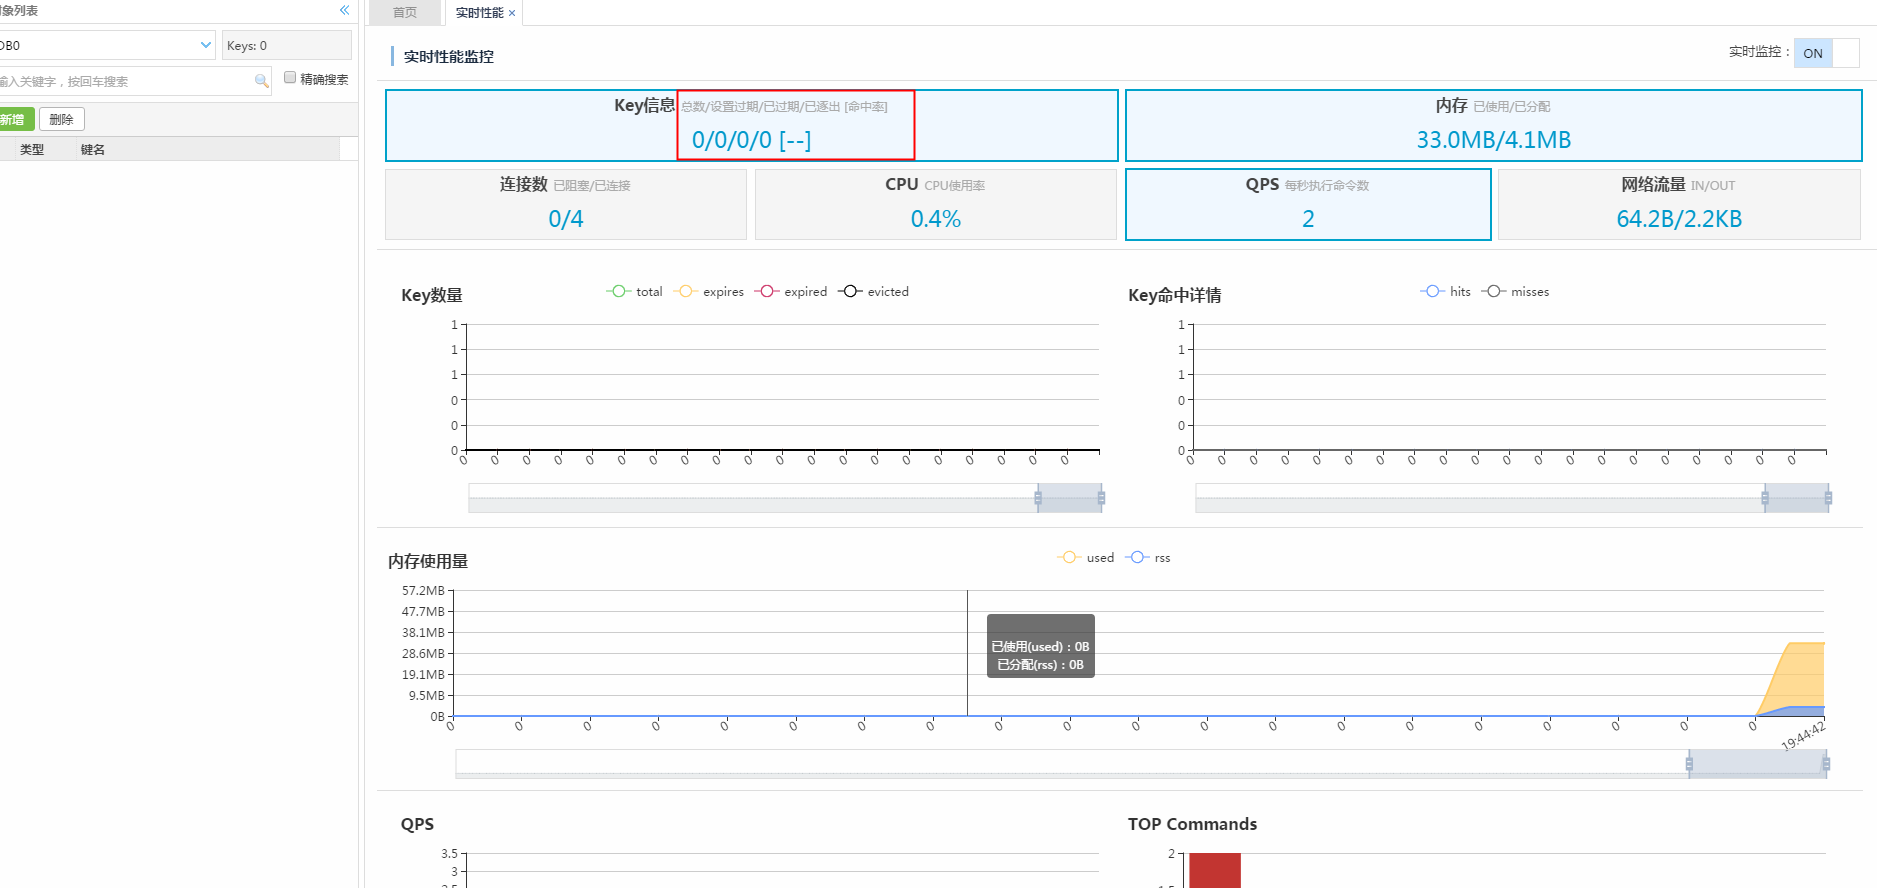Select the 内存 summary card showing 33.0MB/4.1MB
The image size is (1877, 888).
(1493, 125)
